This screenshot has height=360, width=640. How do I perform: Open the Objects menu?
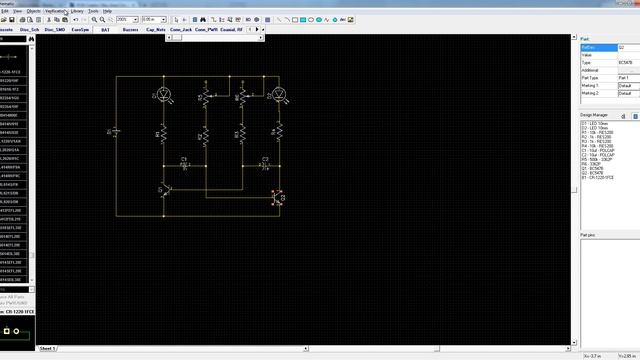[x=33, y=11]
